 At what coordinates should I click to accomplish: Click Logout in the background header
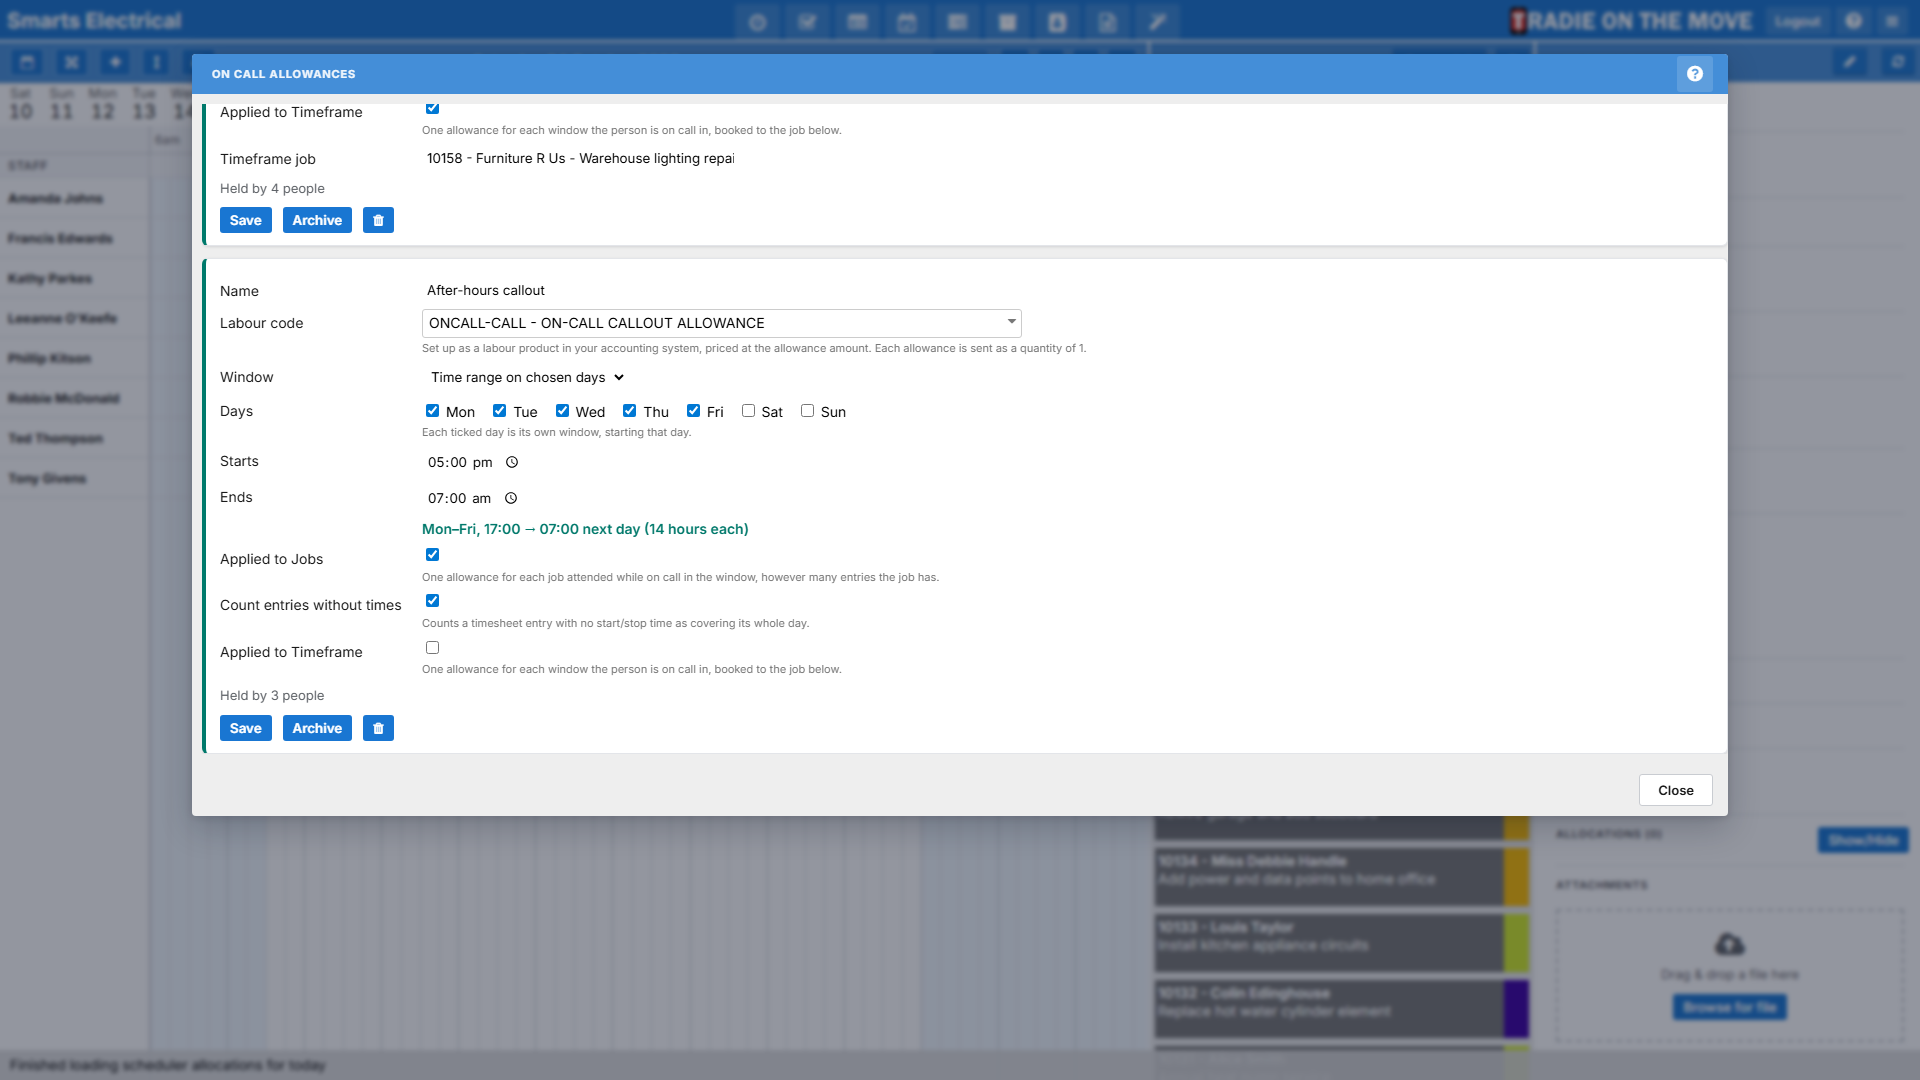pos(1797,21)
